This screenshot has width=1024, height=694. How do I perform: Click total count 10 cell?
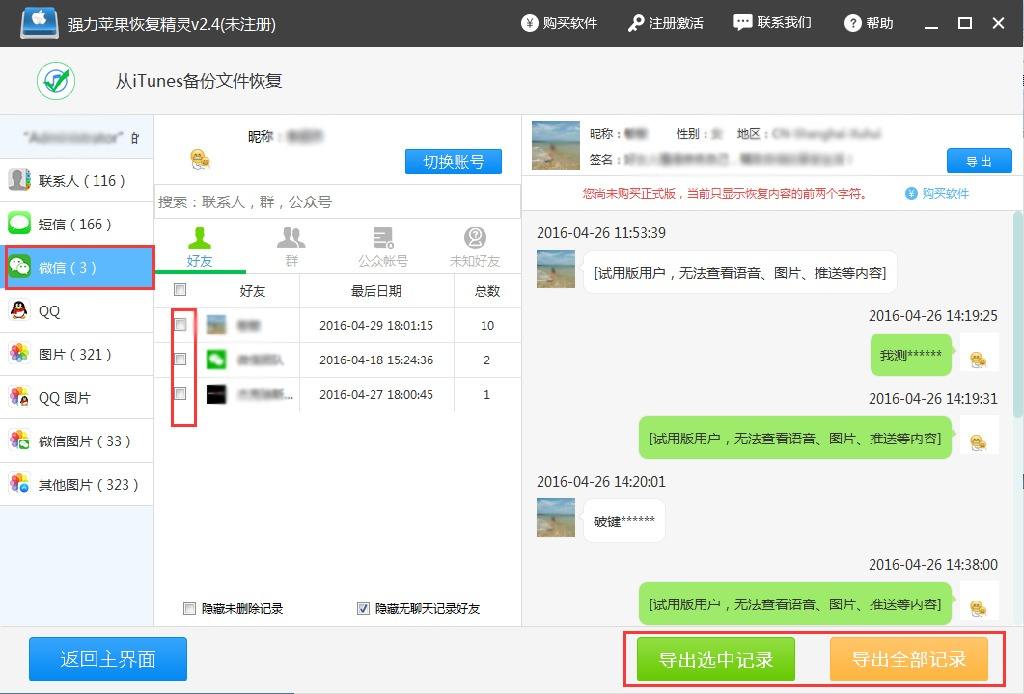coord(487,325)
